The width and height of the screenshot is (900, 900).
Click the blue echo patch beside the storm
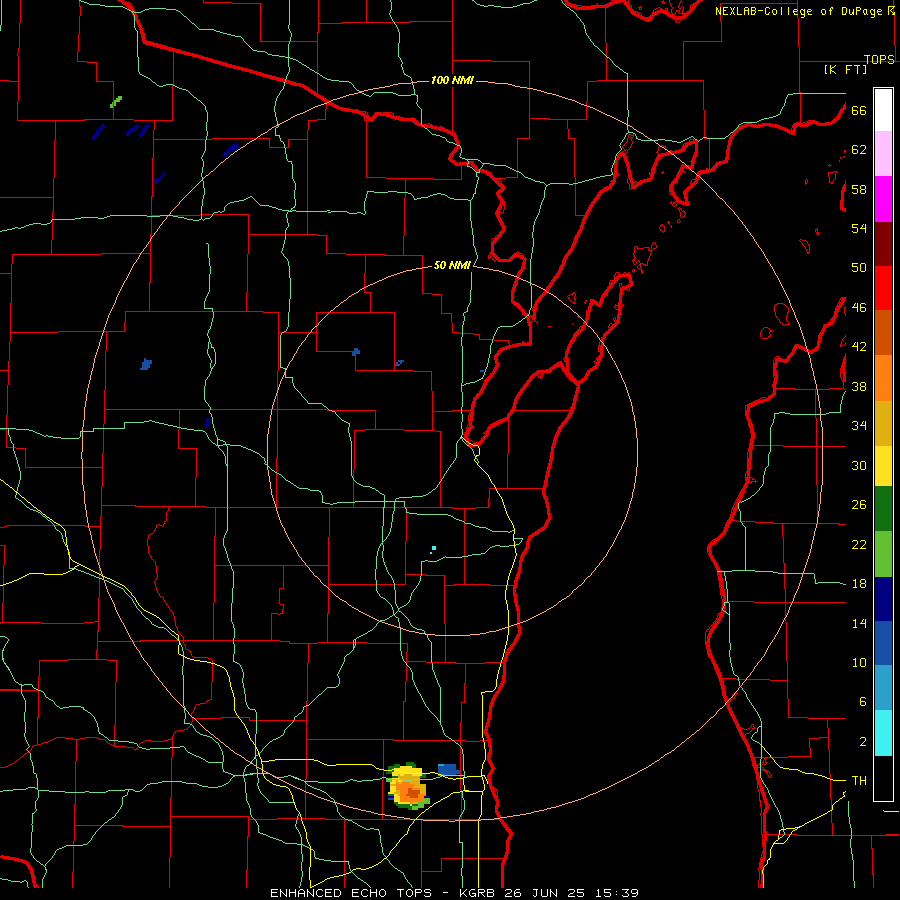(449, 769)
